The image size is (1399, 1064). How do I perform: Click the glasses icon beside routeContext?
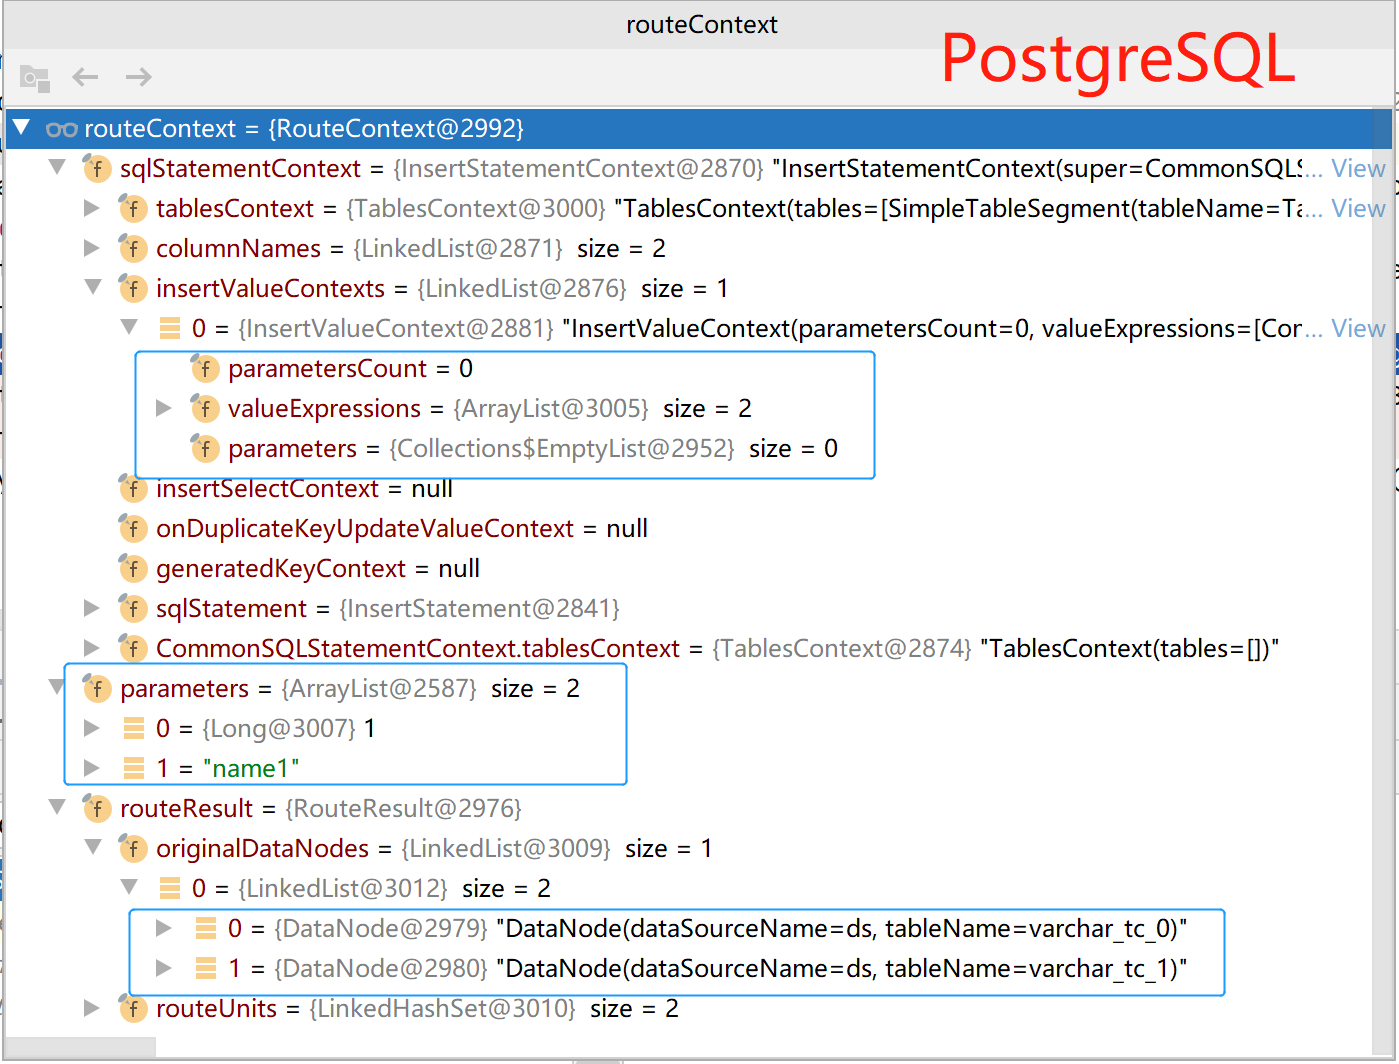tap(62, 128)
